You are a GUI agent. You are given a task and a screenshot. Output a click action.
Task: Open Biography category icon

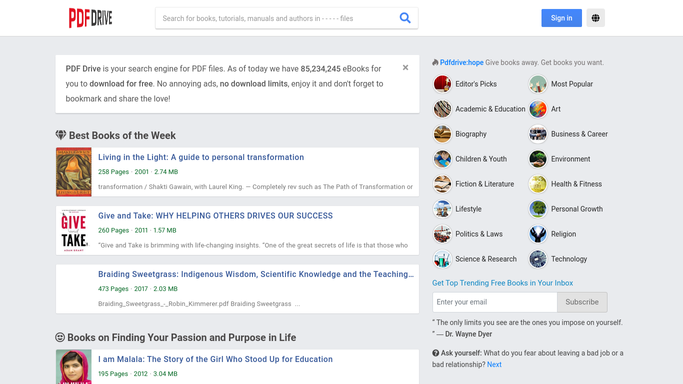click(x=442, y=134)
